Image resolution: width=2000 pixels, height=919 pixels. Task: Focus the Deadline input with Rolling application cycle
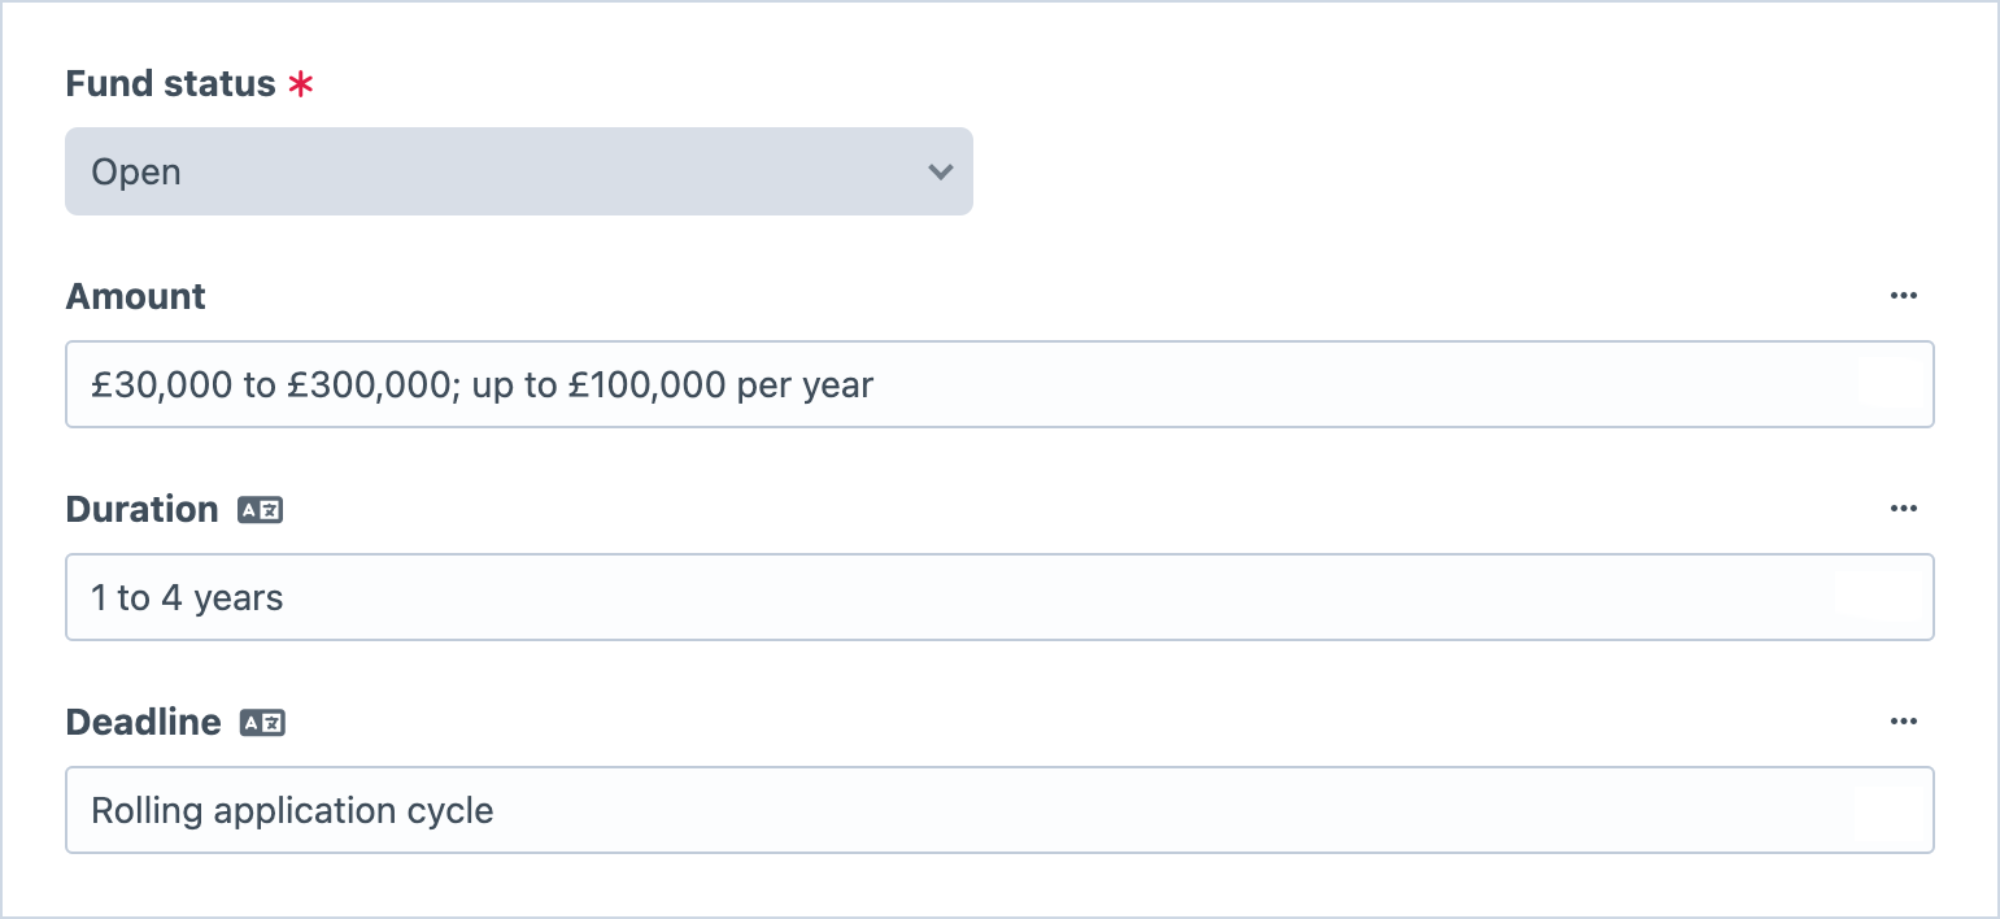(1000, 810)
